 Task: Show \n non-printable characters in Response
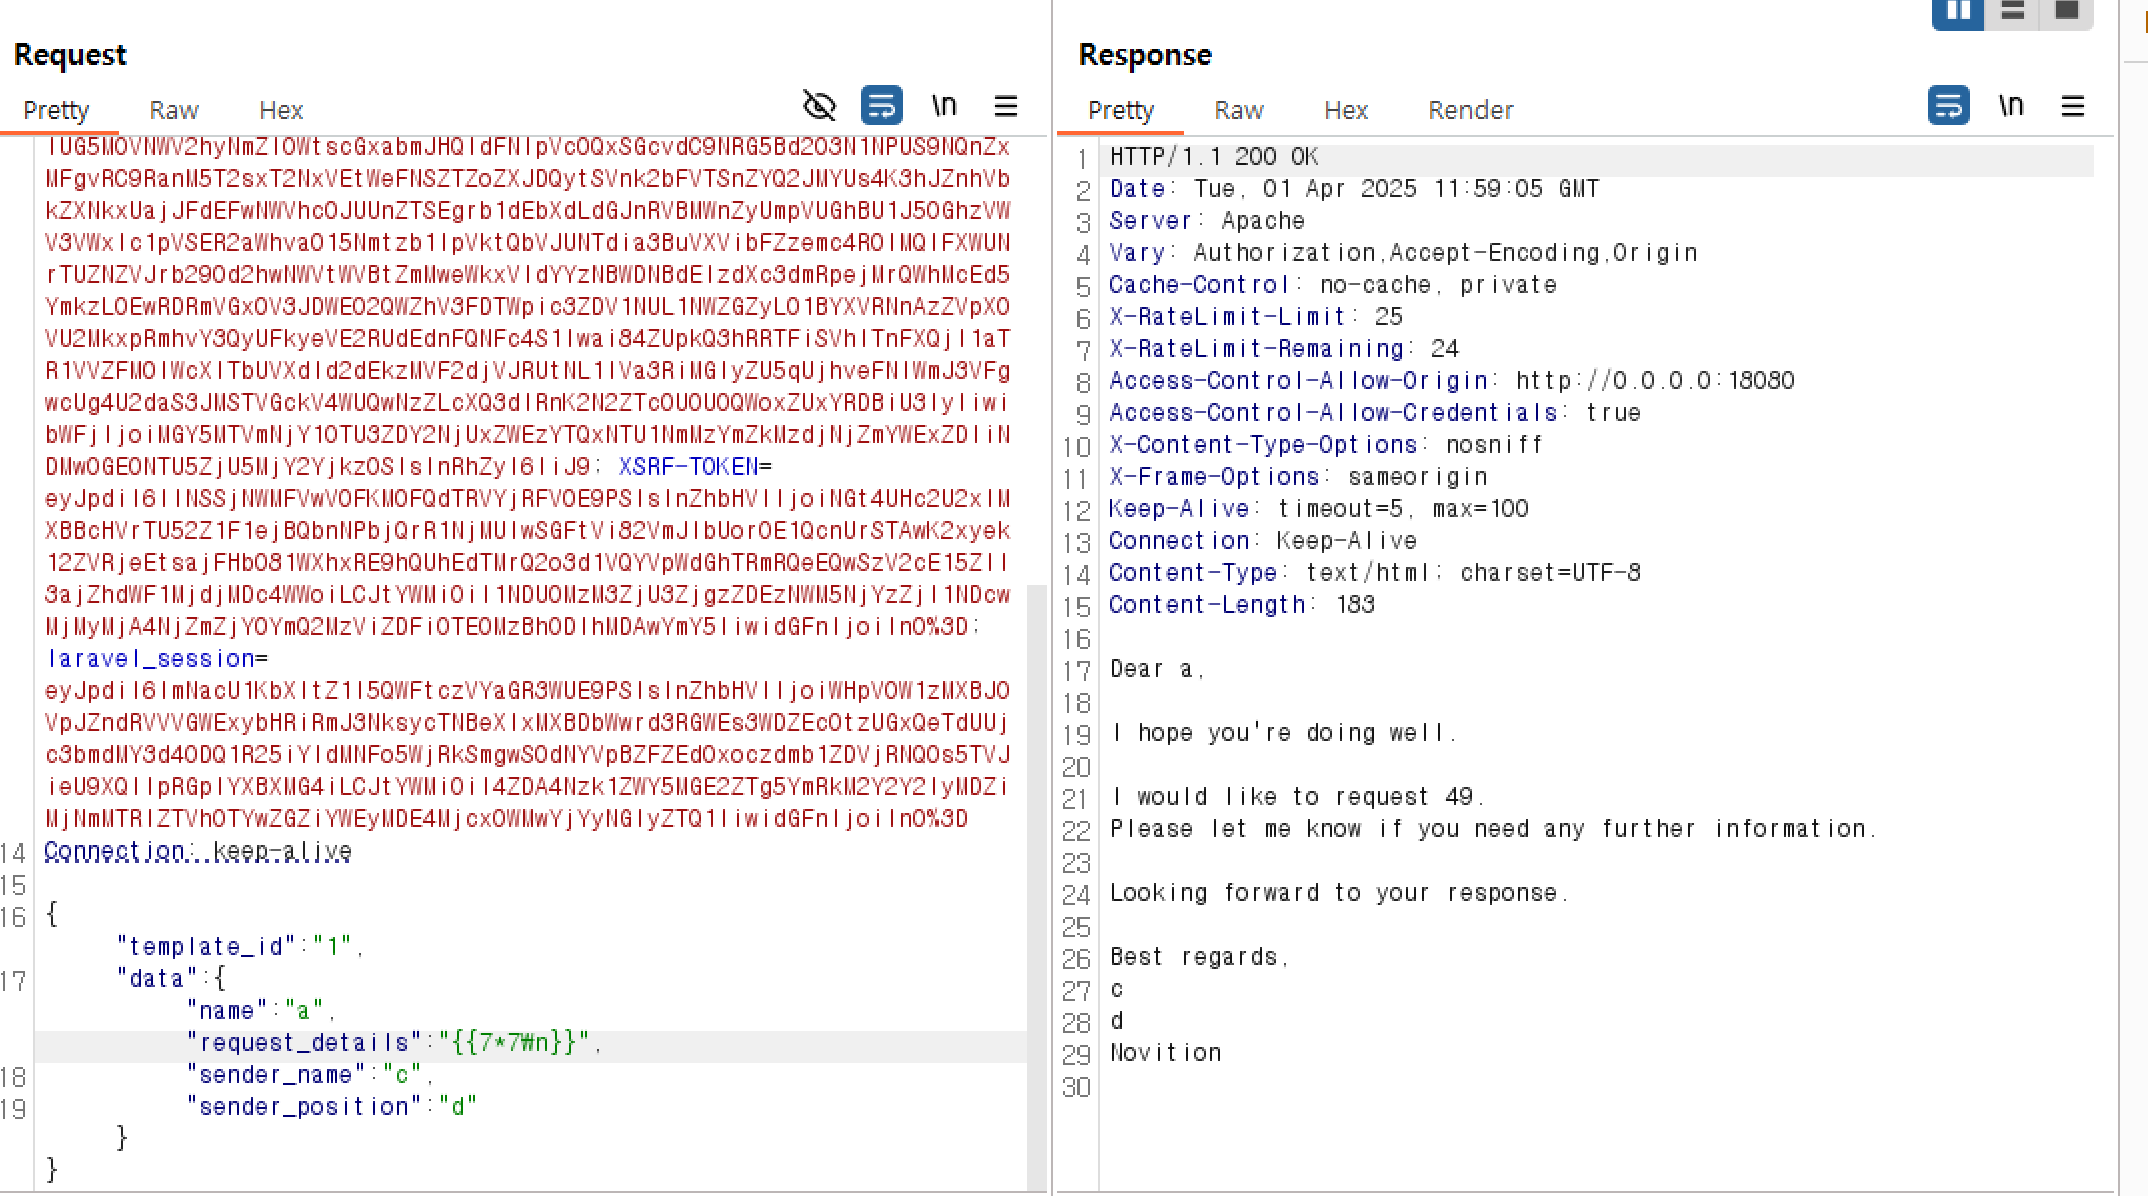(x=2011, y=105)
